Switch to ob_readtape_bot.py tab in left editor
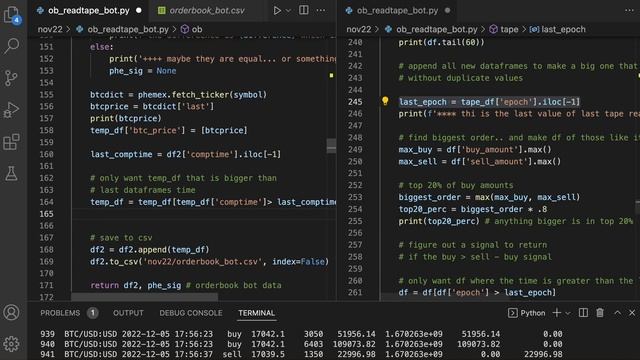640x360 pixels. tap(89, 11)
